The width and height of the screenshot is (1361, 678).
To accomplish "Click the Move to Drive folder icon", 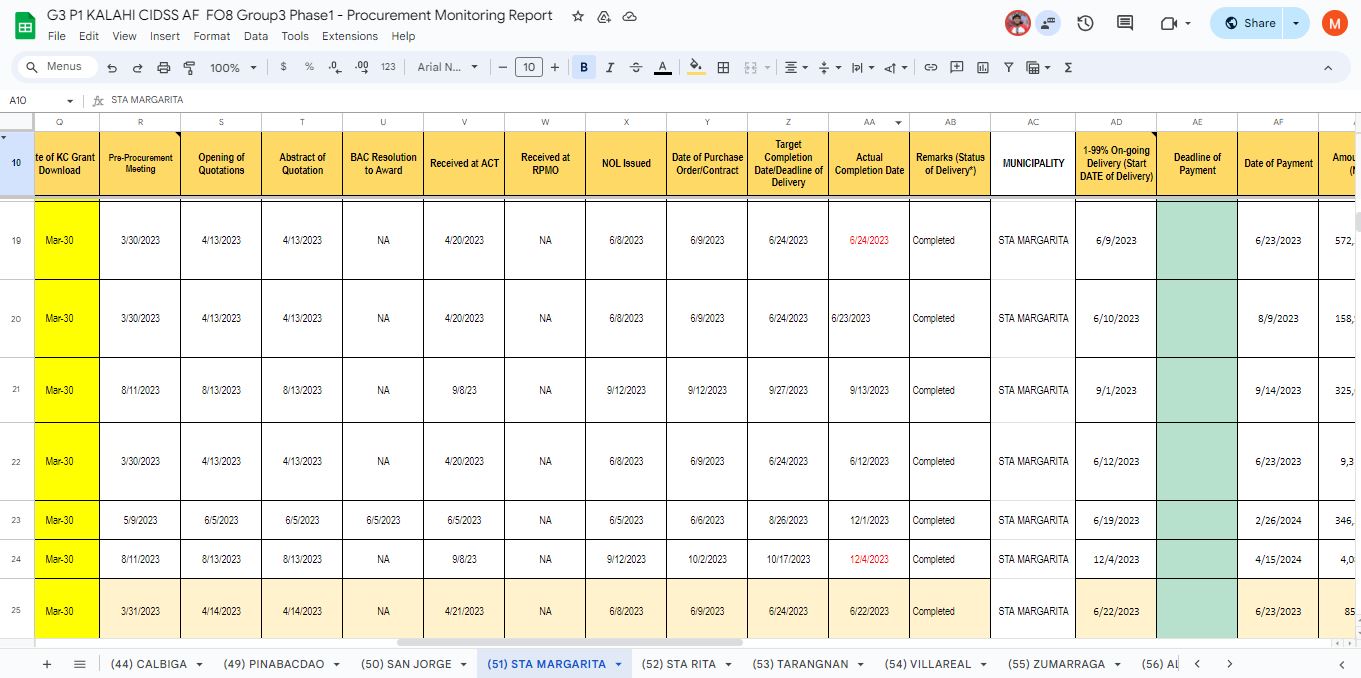I will coord(604,16).
